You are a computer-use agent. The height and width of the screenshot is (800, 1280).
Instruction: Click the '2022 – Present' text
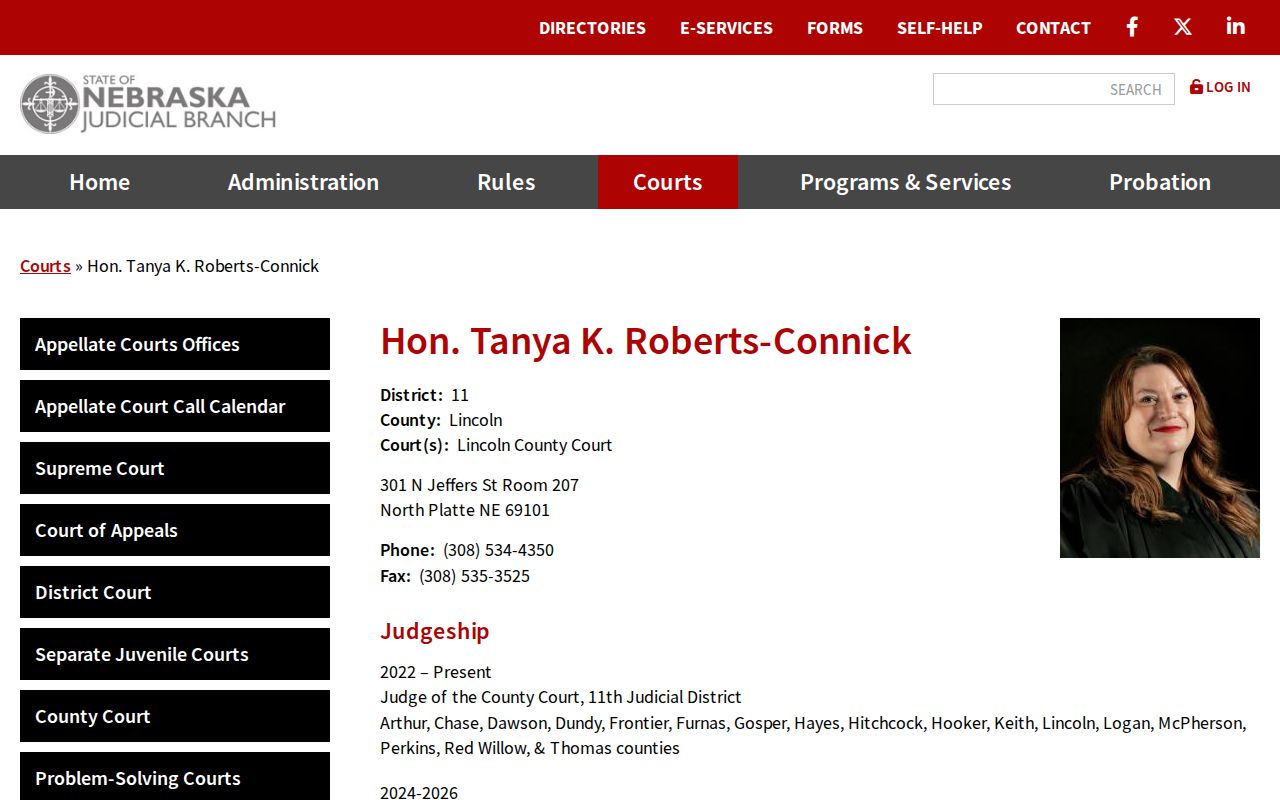tap(436, 672)
